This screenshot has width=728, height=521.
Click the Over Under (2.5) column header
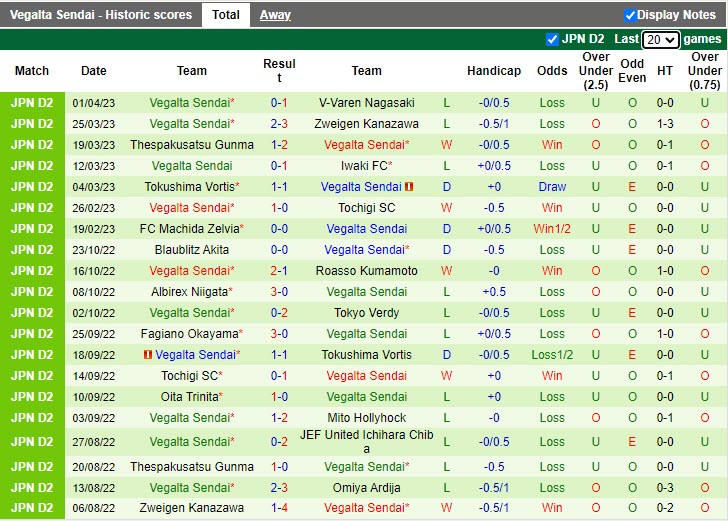coord(596,71)
